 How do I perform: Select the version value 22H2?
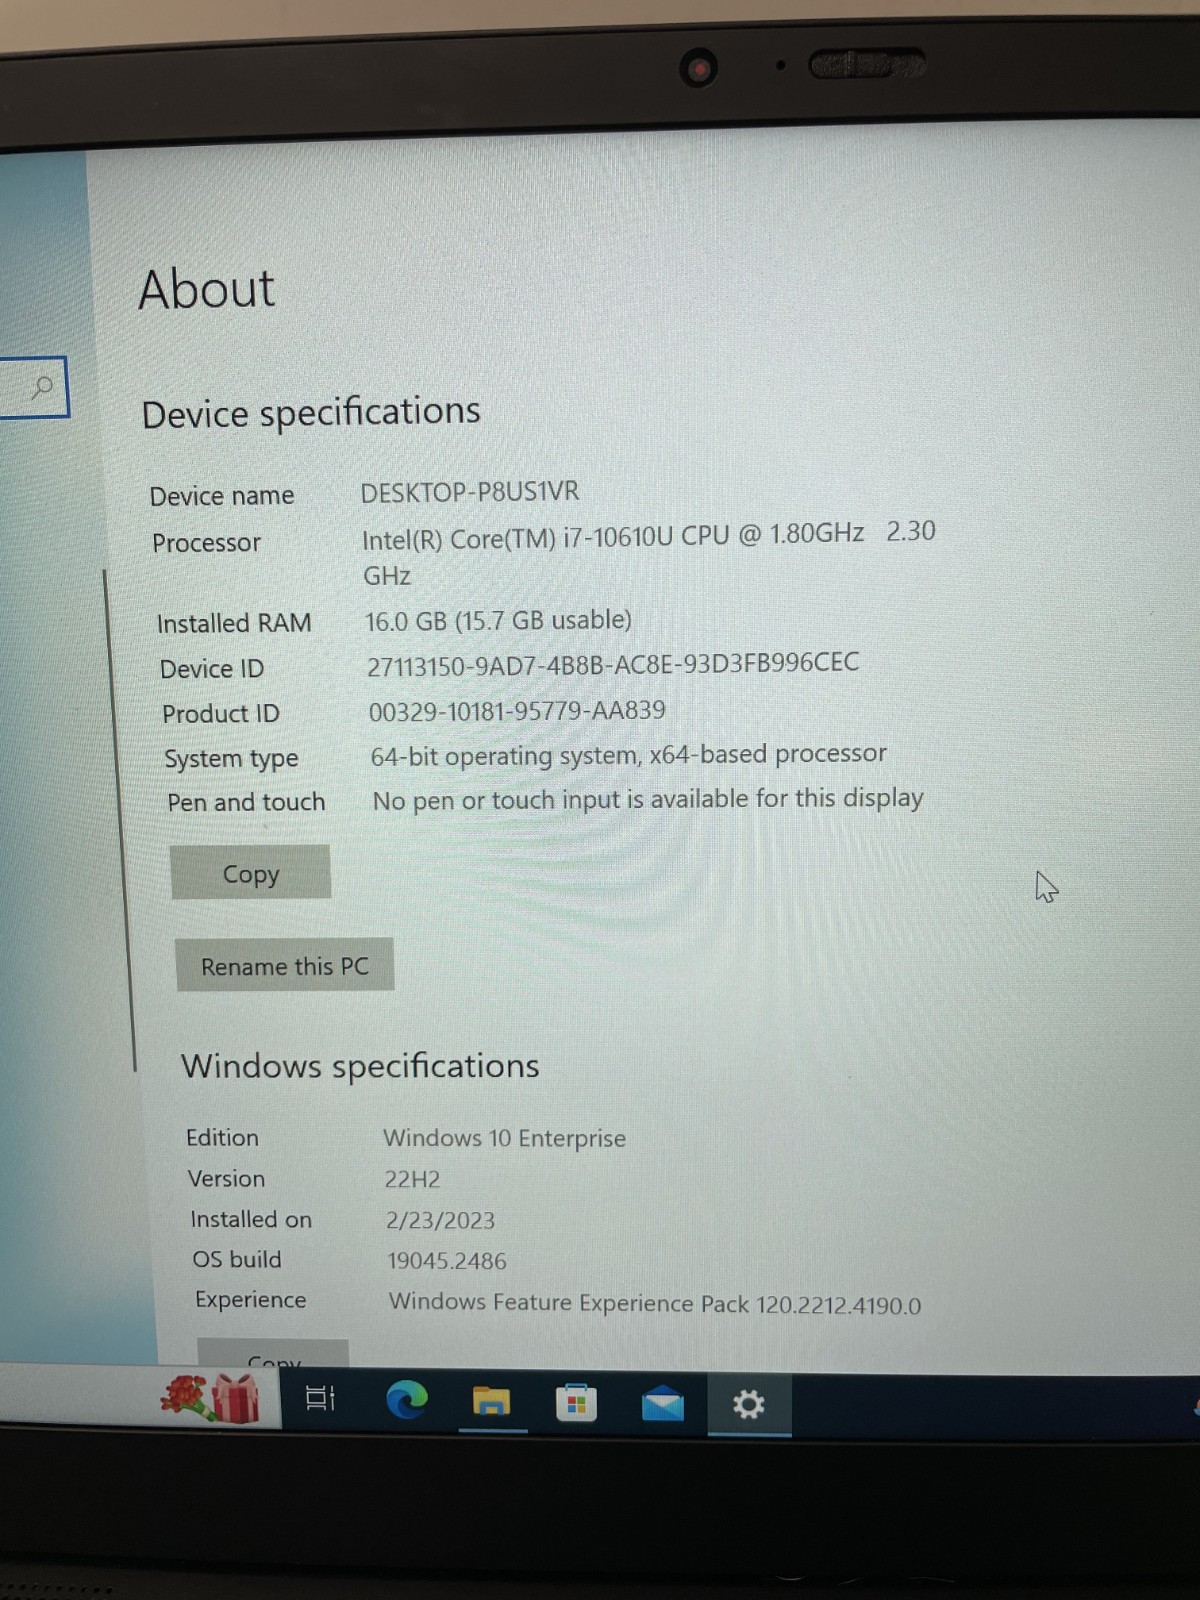point(412,1179)
